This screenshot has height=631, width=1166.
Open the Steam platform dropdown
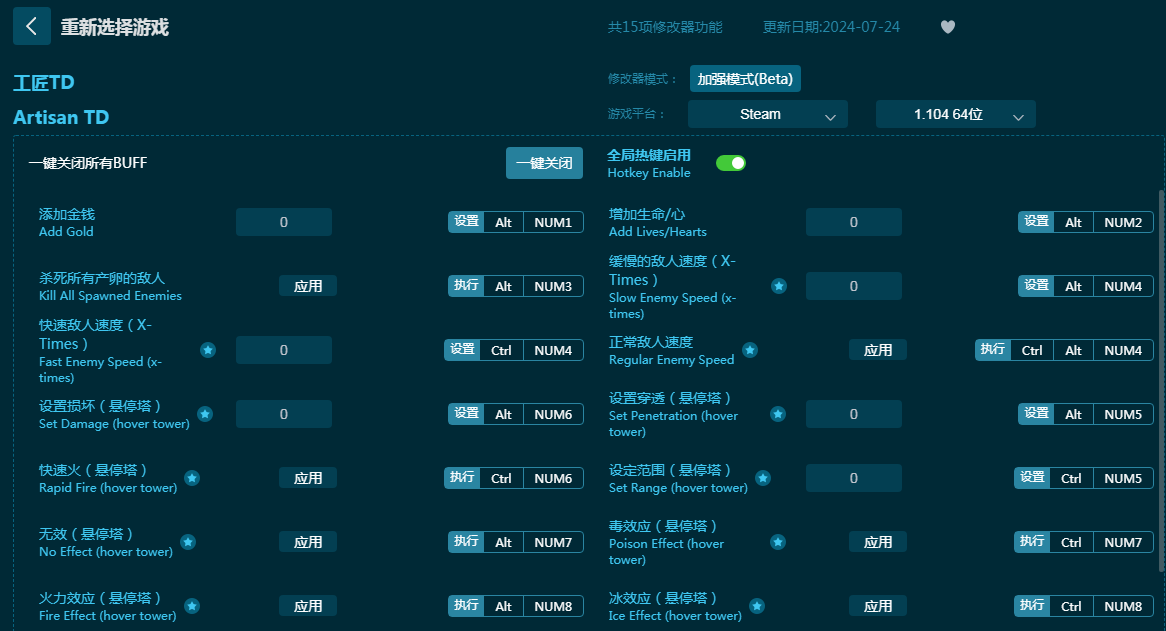click(767, 114)
